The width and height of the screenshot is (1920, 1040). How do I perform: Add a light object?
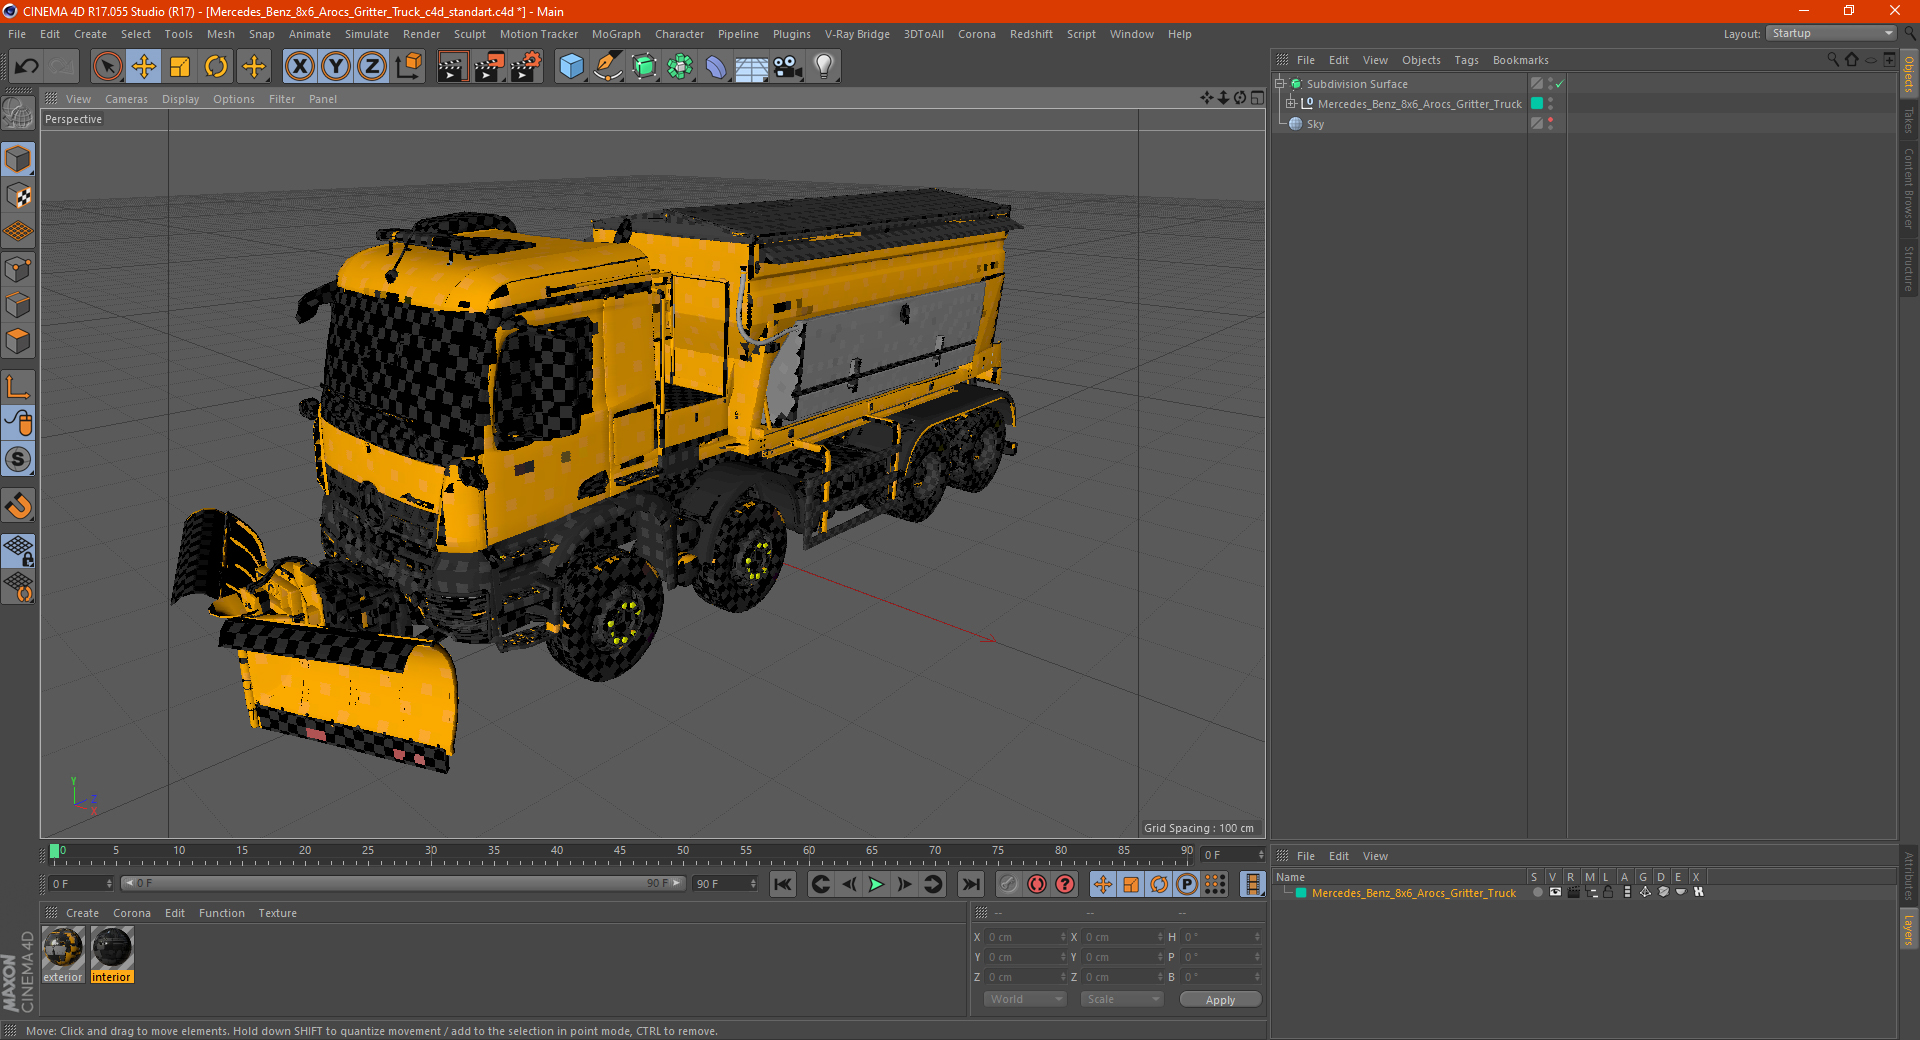(824, 67)
